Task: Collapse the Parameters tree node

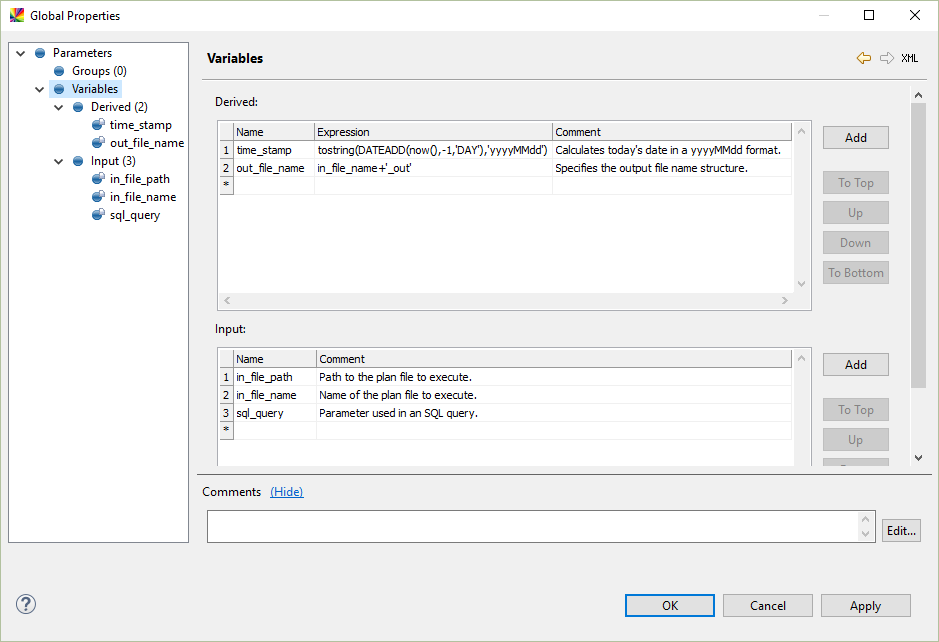Action: pos(21,53)
